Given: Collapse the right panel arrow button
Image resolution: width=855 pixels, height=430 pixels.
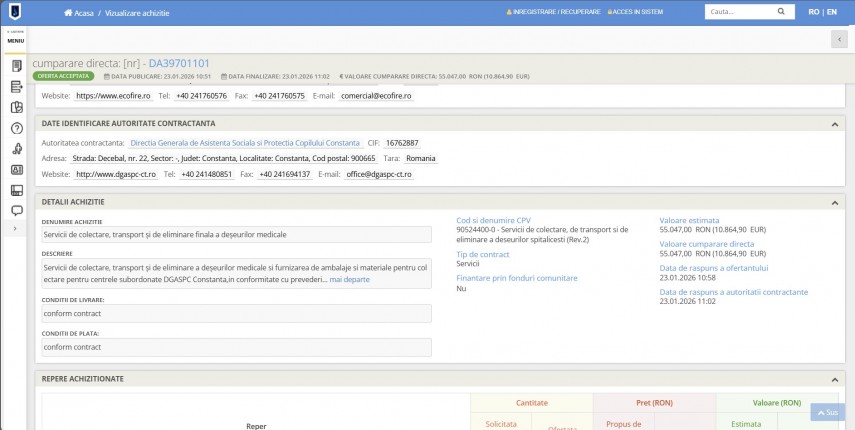Looking at the screenshot, I should point(839,39).
